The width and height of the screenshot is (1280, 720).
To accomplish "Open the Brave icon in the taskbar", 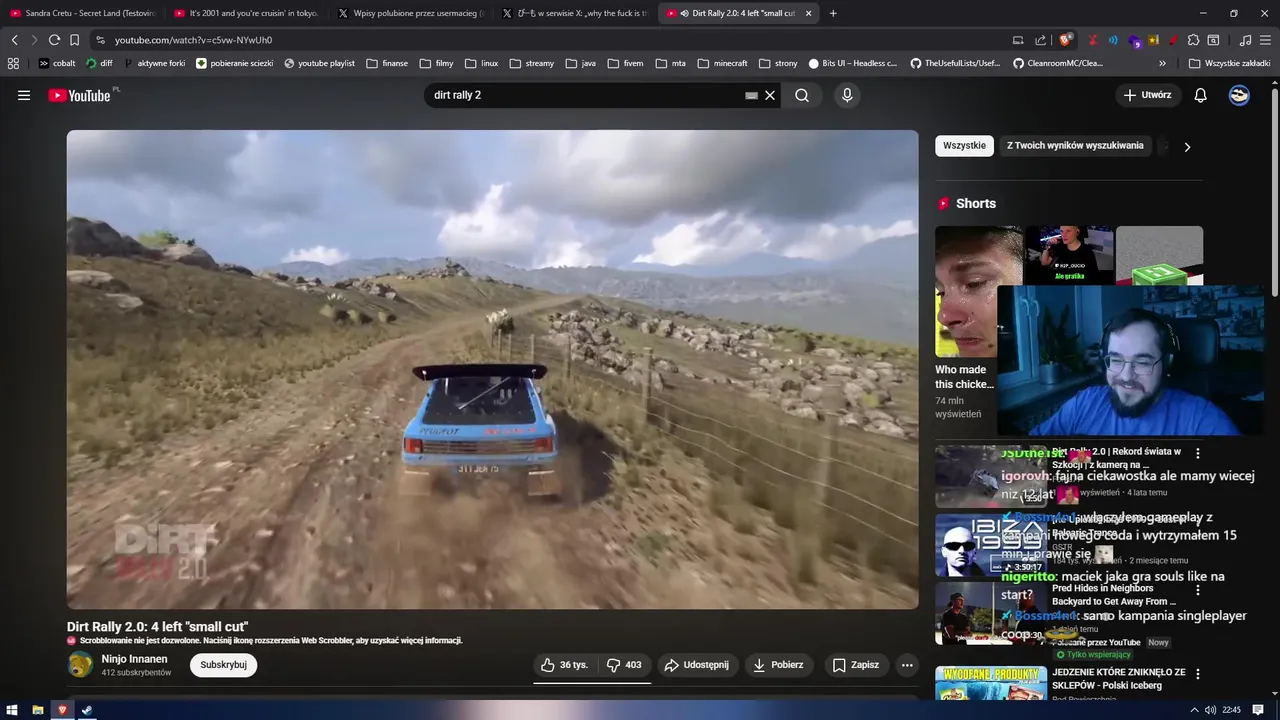I will pyautogui.click(x=62, y=710).
